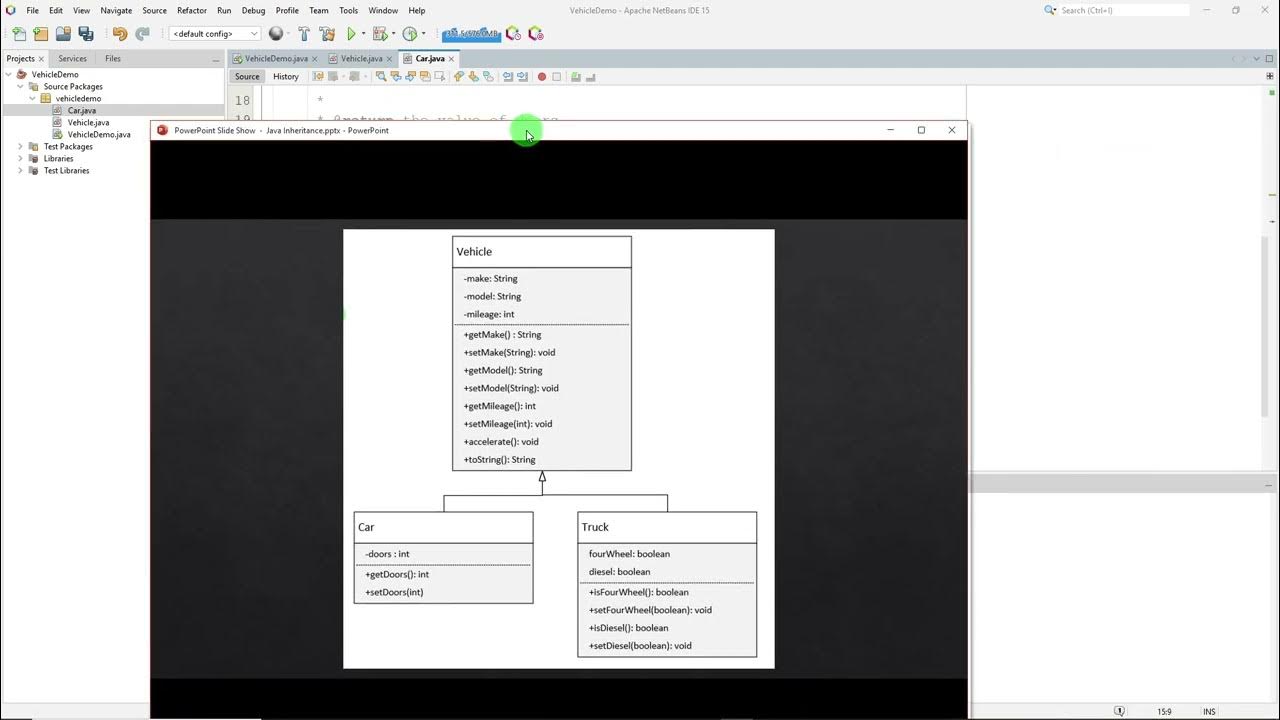Maximize the PowerPoint Slide Show window
This screenshot has width=1280, height=720.
(x=921, y=130)
